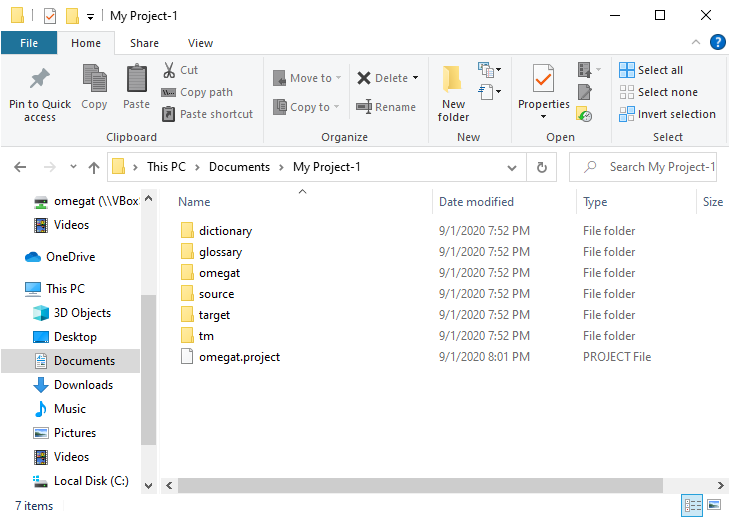Open the File menu tab
Viewport: 730px width, 518px height.
[x=29, y=43]
